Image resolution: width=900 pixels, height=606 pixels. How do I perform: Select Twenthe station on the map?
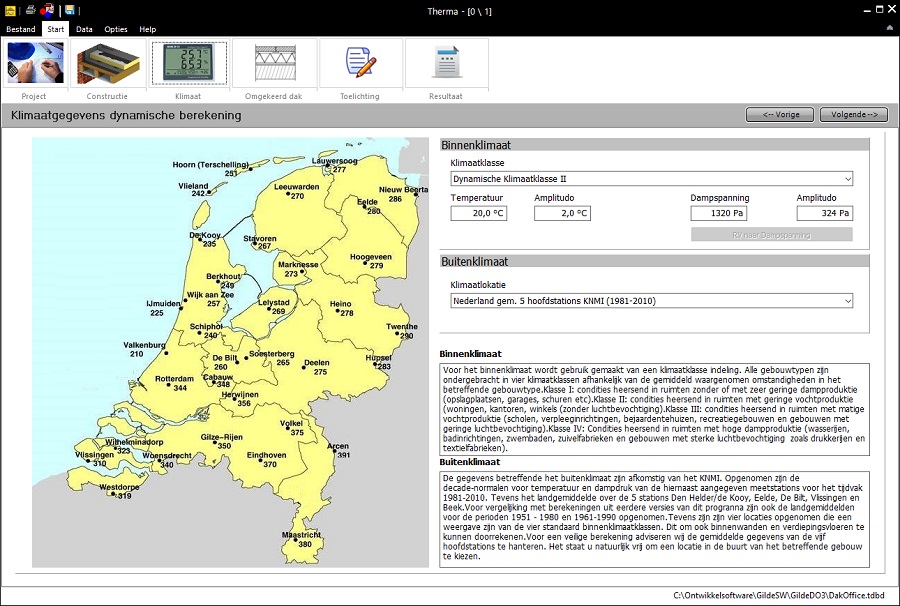402,331
